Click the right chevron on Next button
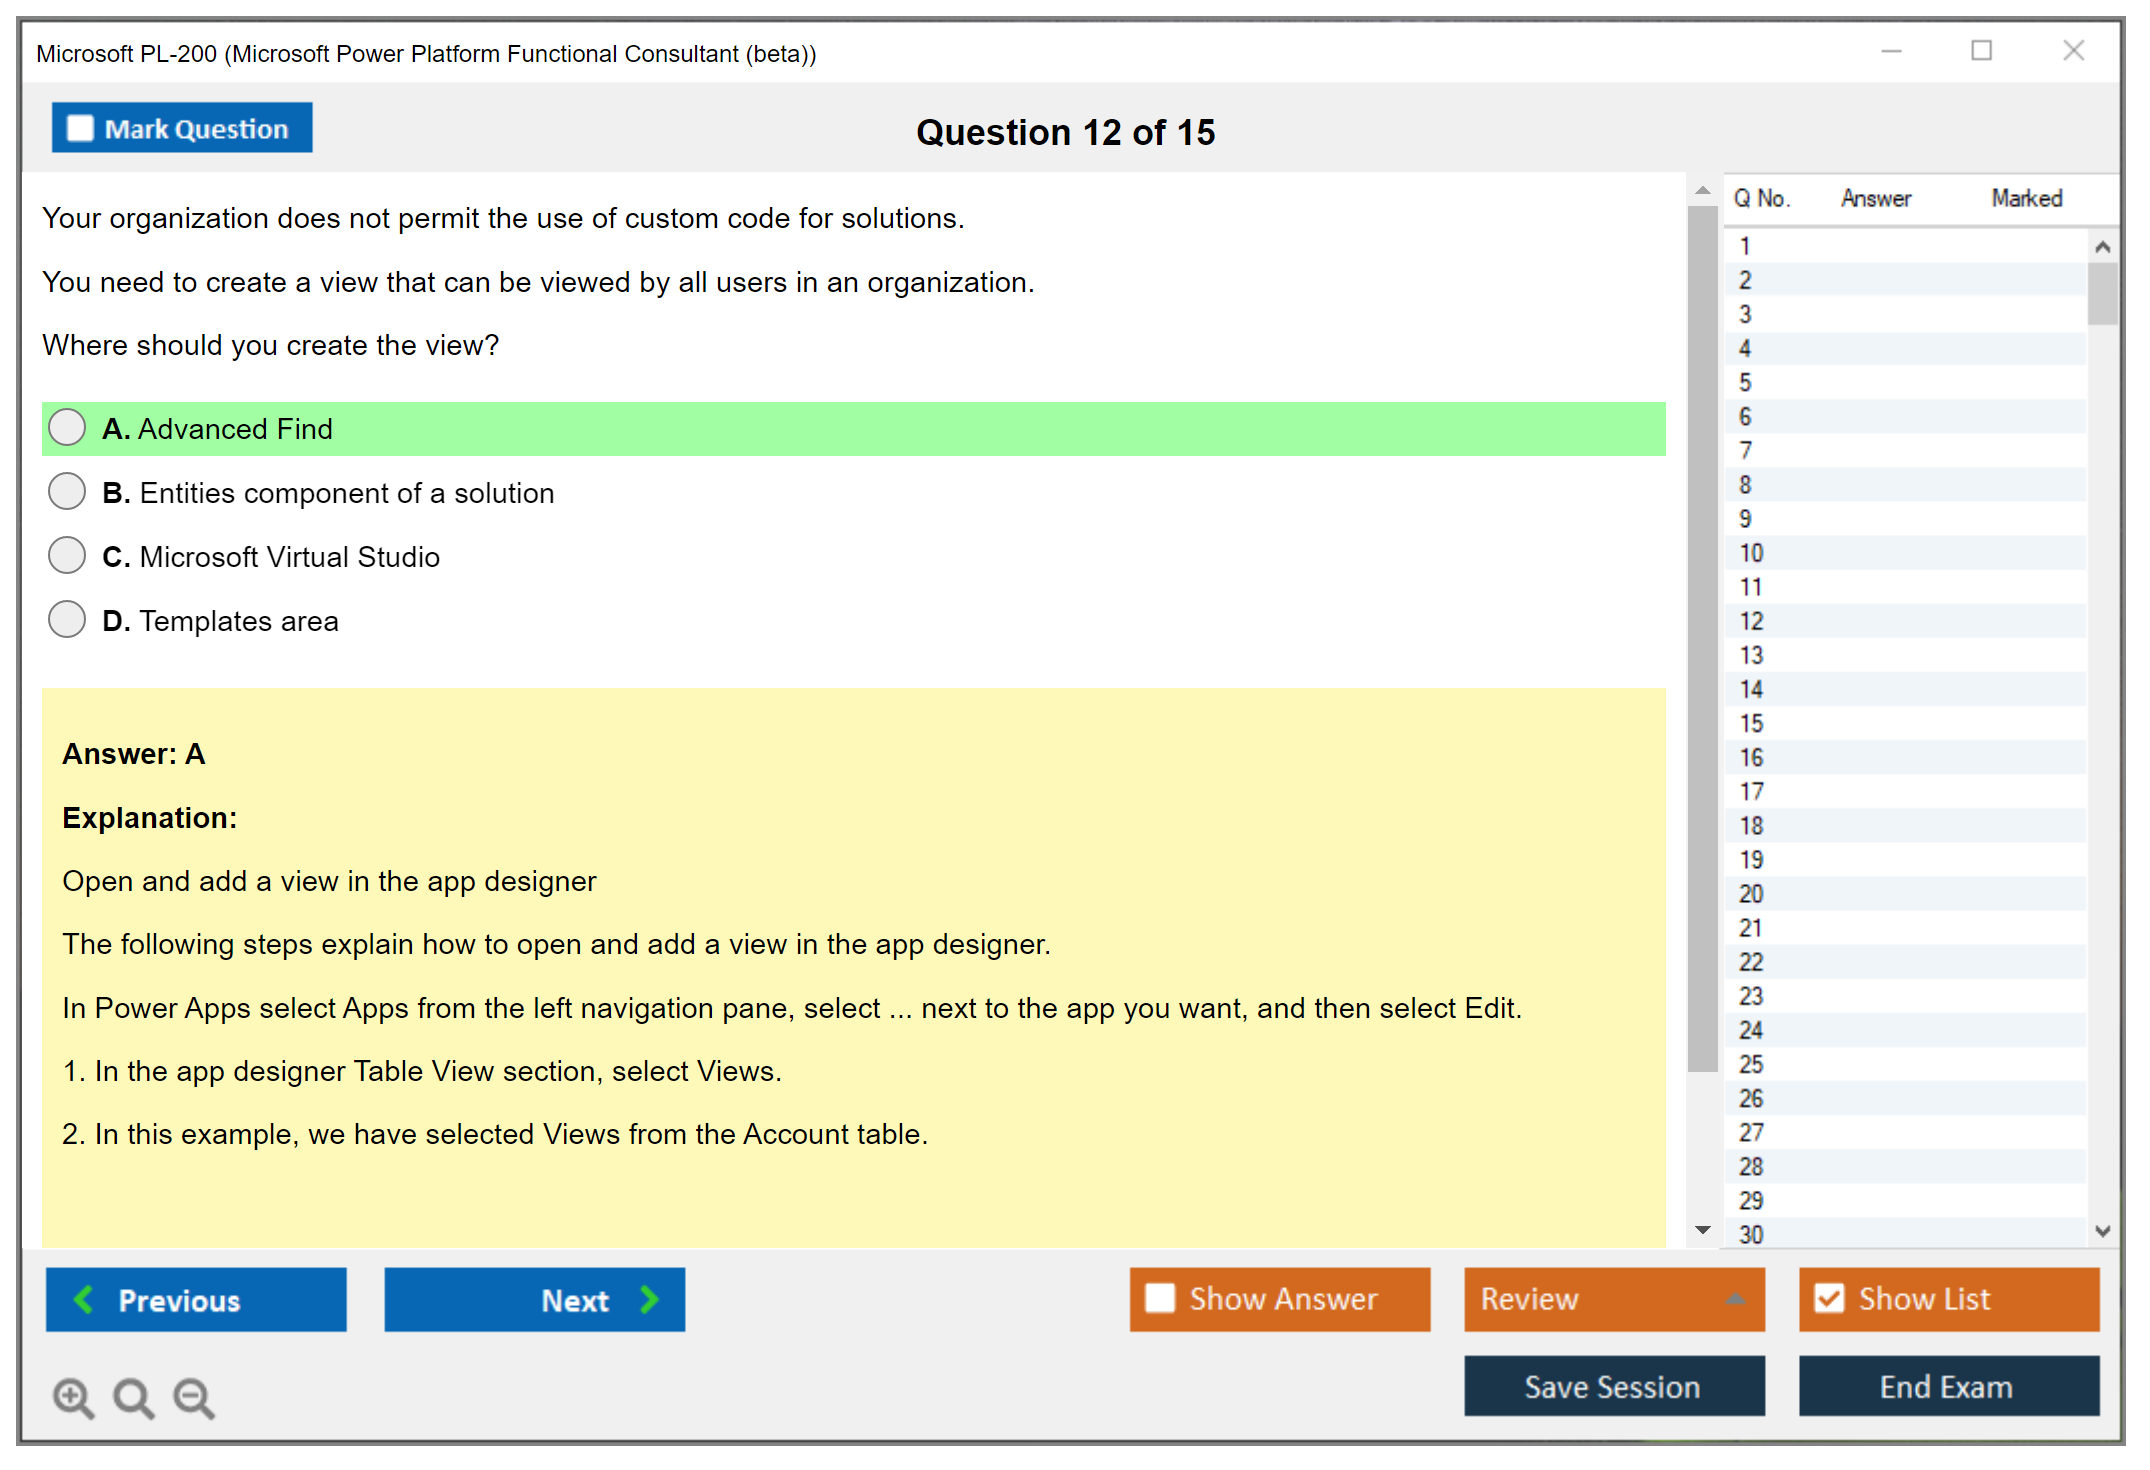The width and height of the screenshot is (2150, 1470). [x=650, y=1299]
